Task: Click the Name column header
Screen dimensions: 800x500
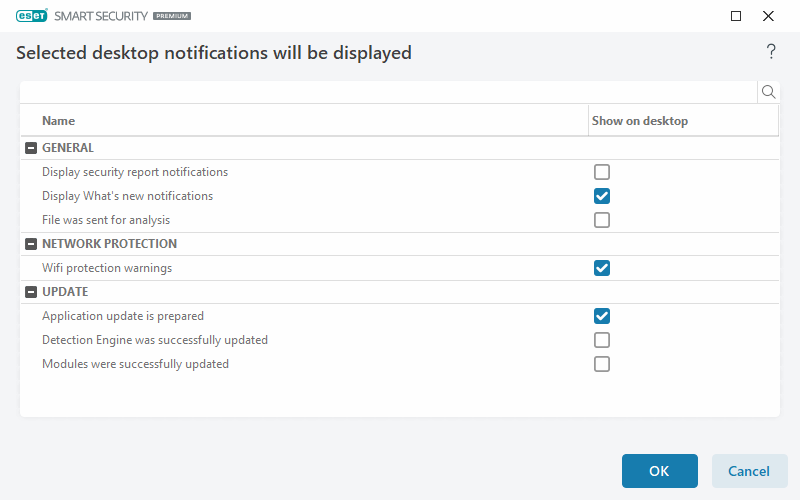Action: pos(59,121)
